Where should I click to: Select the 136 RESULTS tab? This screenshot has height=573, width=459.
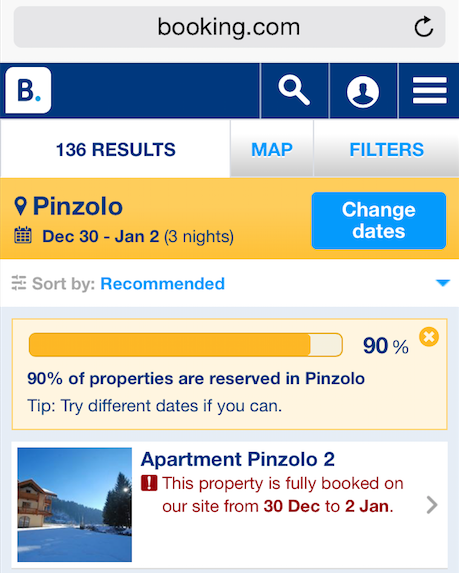tap(115, 149)
